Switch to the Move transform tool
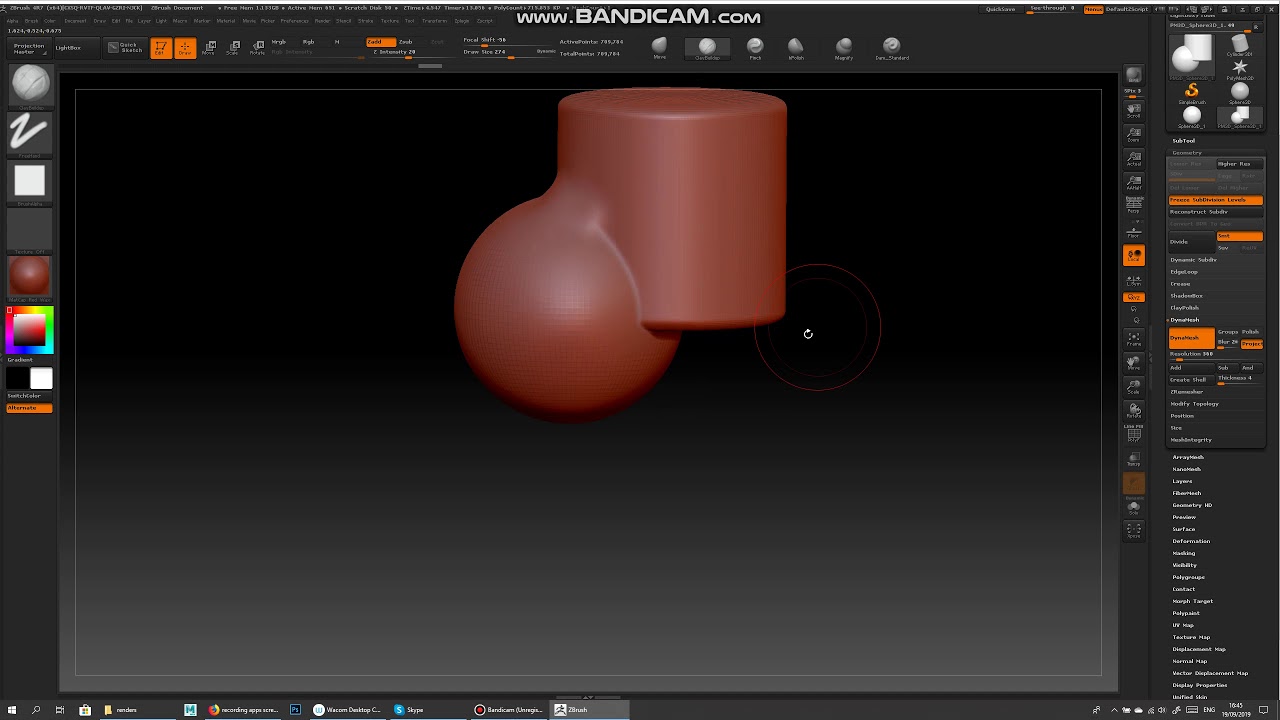This screenshot has height=720, width=1280. [x=210, y=48]
